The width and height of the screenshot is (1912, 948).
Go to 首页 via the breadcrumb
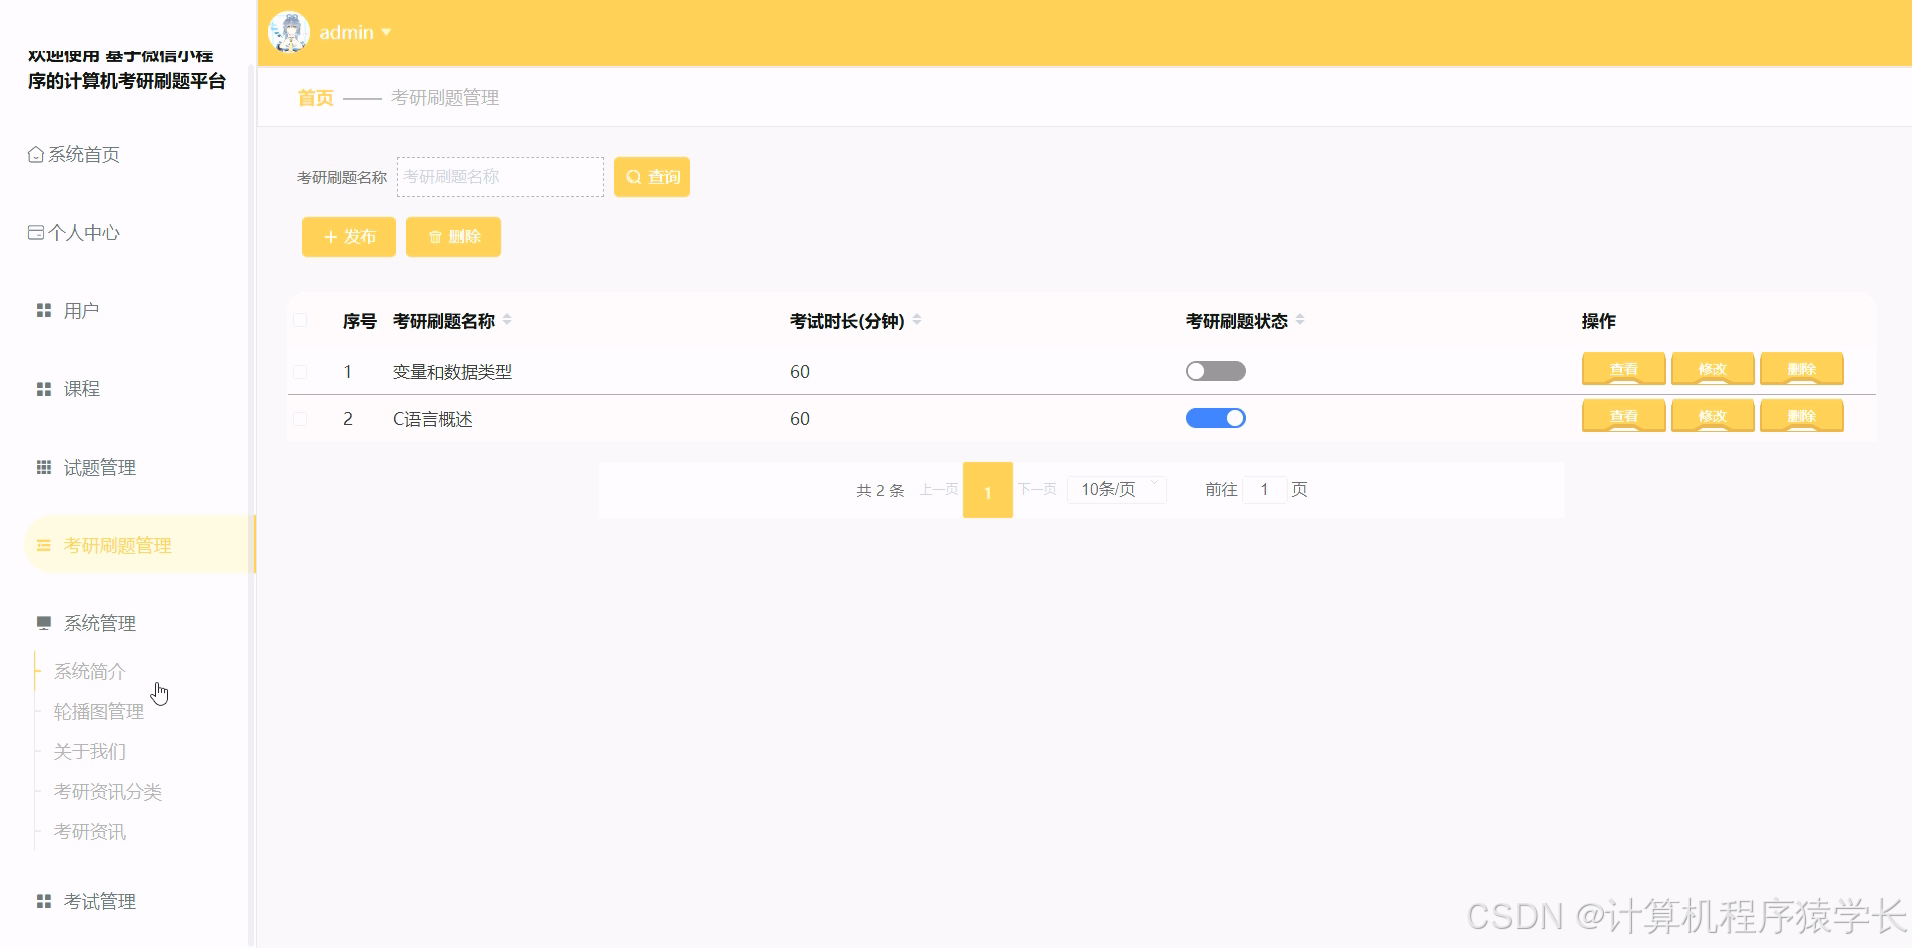pos(313,97)
